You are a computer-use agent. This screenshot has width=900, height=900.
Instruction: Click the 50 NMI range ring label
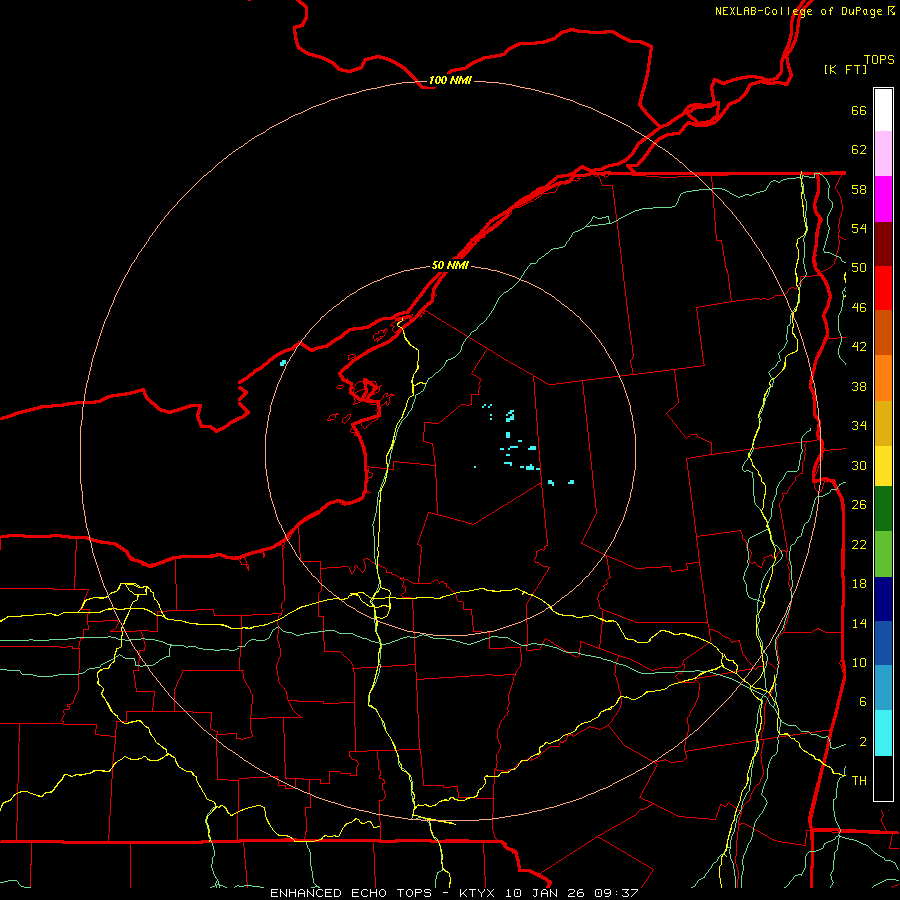point(450,265)
